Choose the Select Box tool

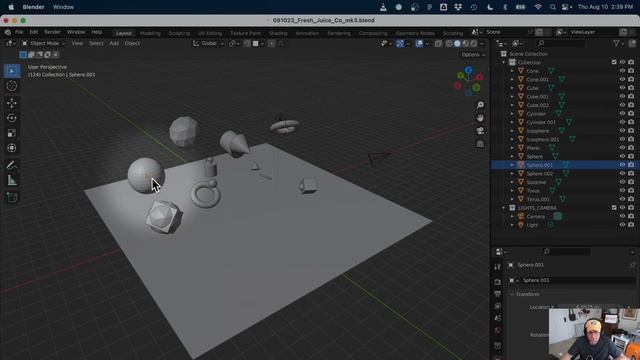coord(12,71)
